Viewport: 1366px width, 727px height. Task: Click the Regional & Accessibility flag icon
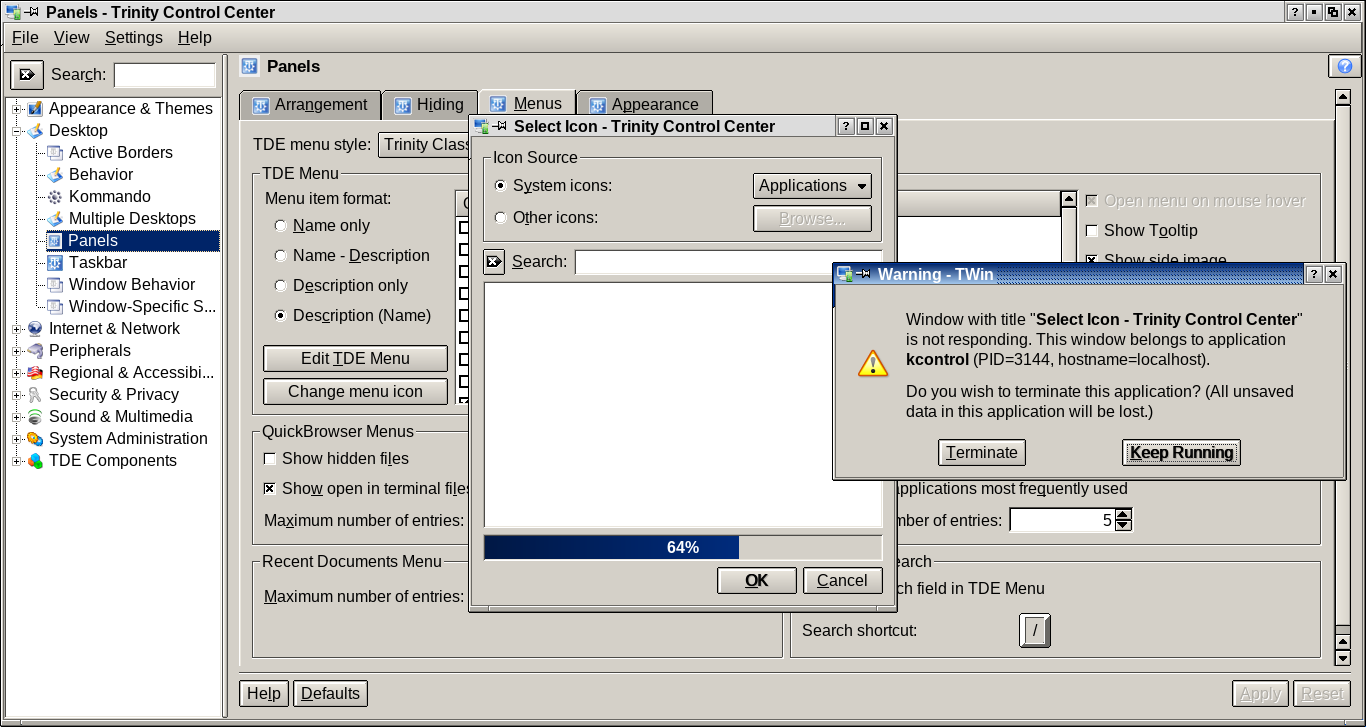click(35, 372)
